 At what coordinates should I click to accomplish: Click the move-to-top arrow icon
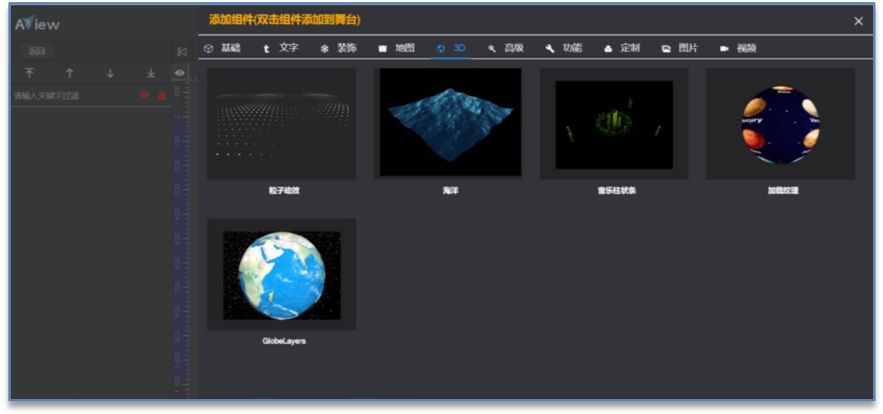(x=29, y=73)
